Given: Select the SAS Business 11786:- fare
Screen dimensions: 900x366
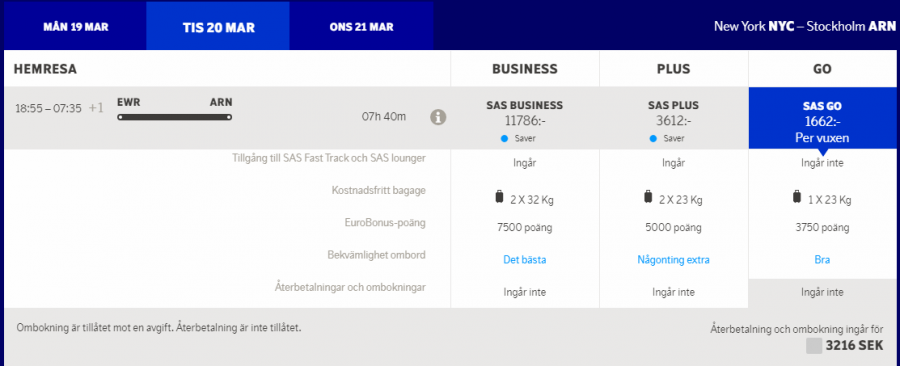Looking at the screenshot, I should pos(525,118).
